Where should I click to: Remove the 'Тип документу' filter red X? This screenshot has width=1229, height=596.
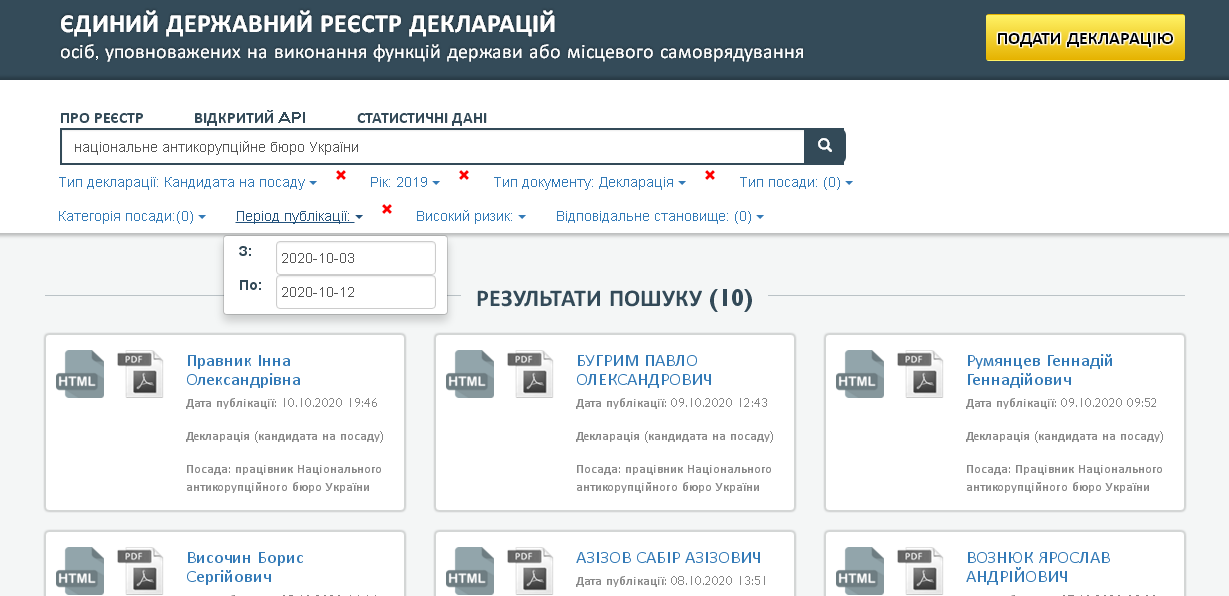tap(710, 175)
